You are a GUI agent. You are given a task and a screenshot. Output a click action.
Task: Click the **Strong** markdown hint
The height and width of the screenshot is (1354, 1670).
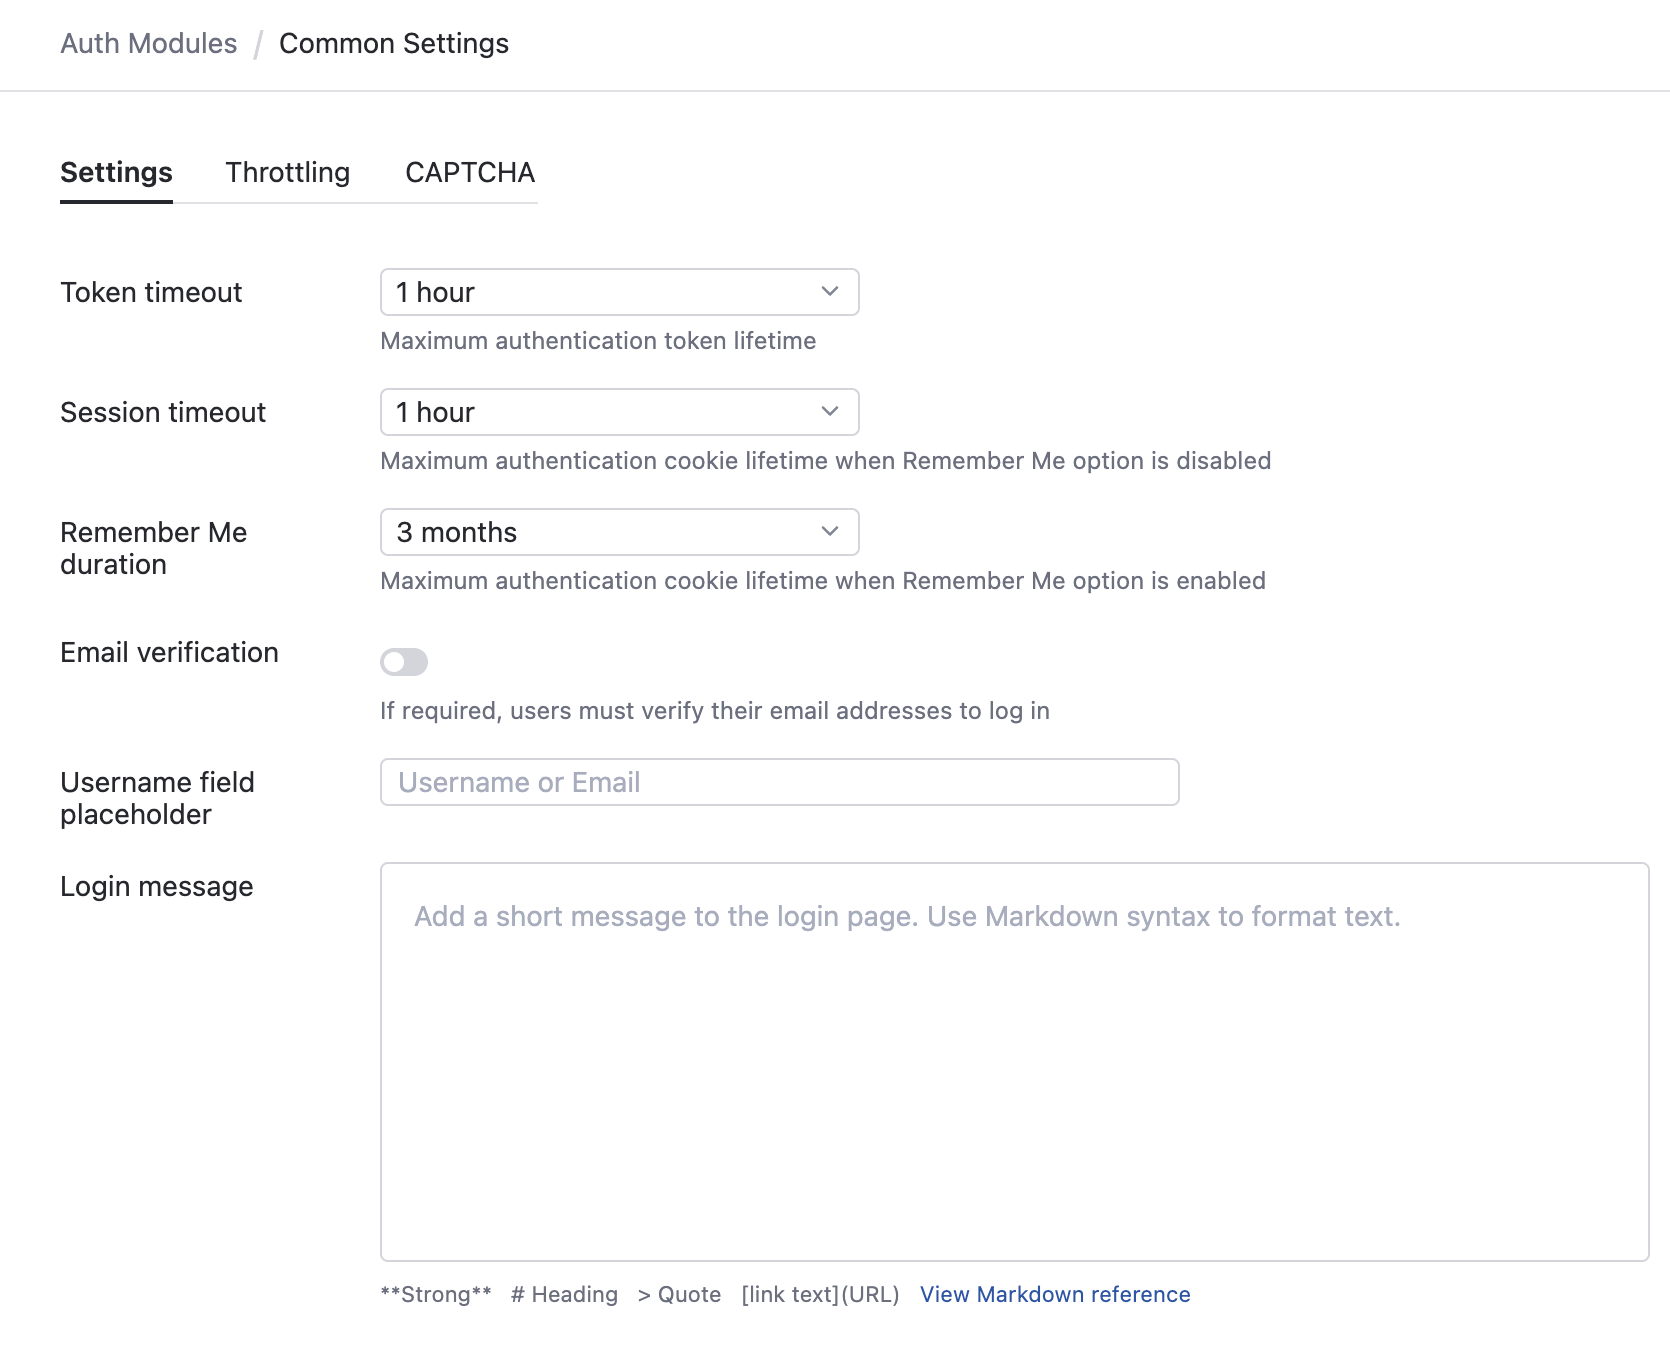tap(435, 1293)
